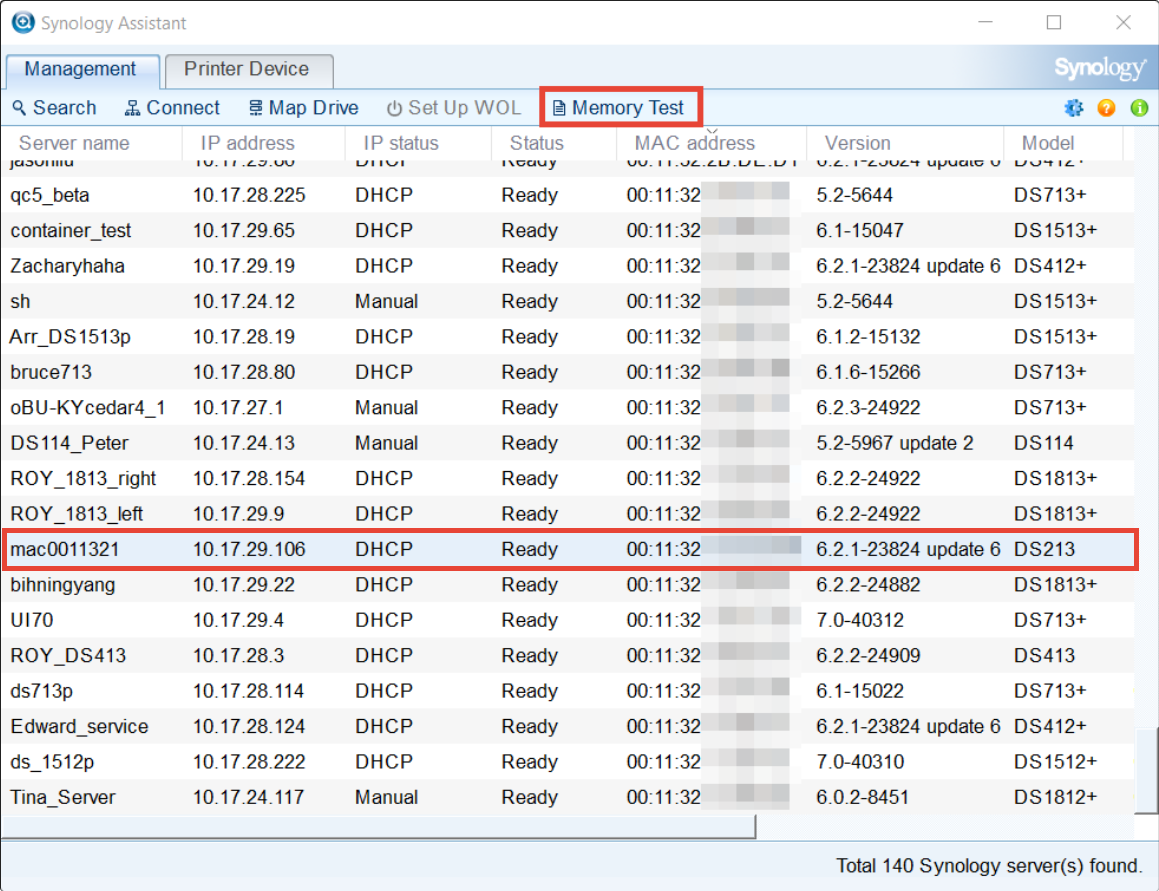
Task: Click the green info icon
Action: click(1139, 108)
